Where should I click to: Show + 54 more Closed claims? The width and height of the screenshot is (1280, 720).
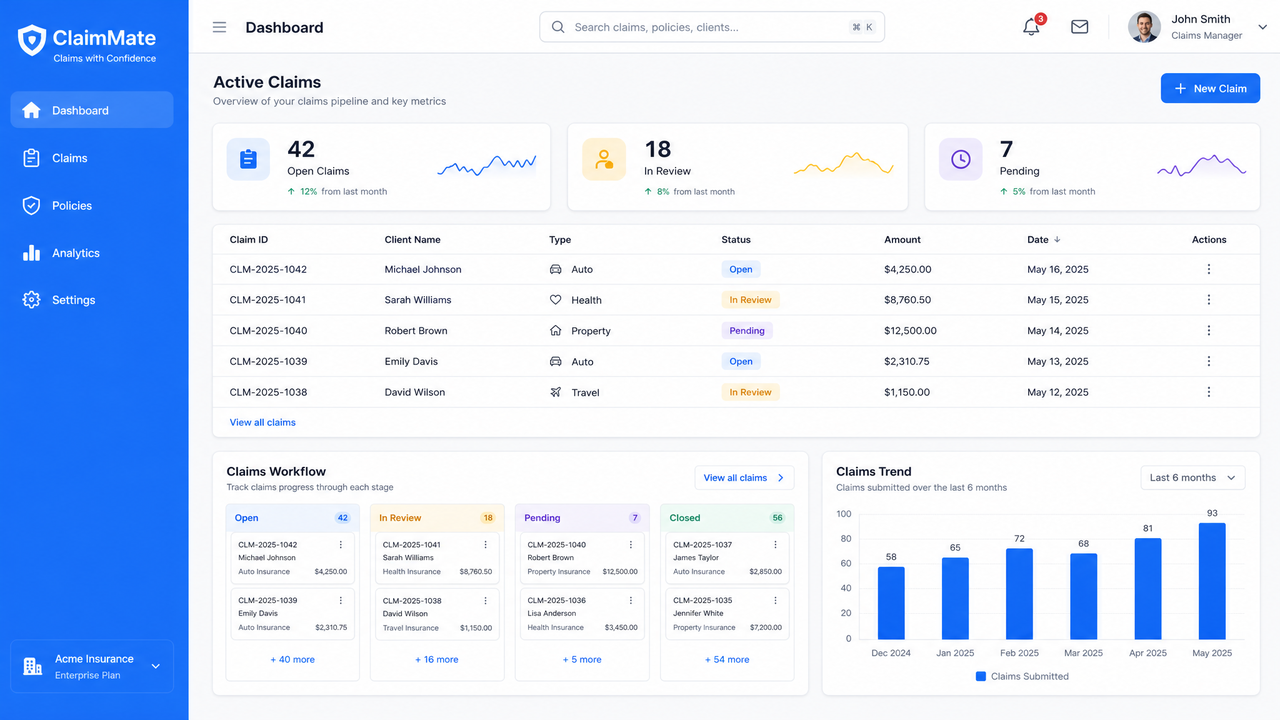coord(727,660)
